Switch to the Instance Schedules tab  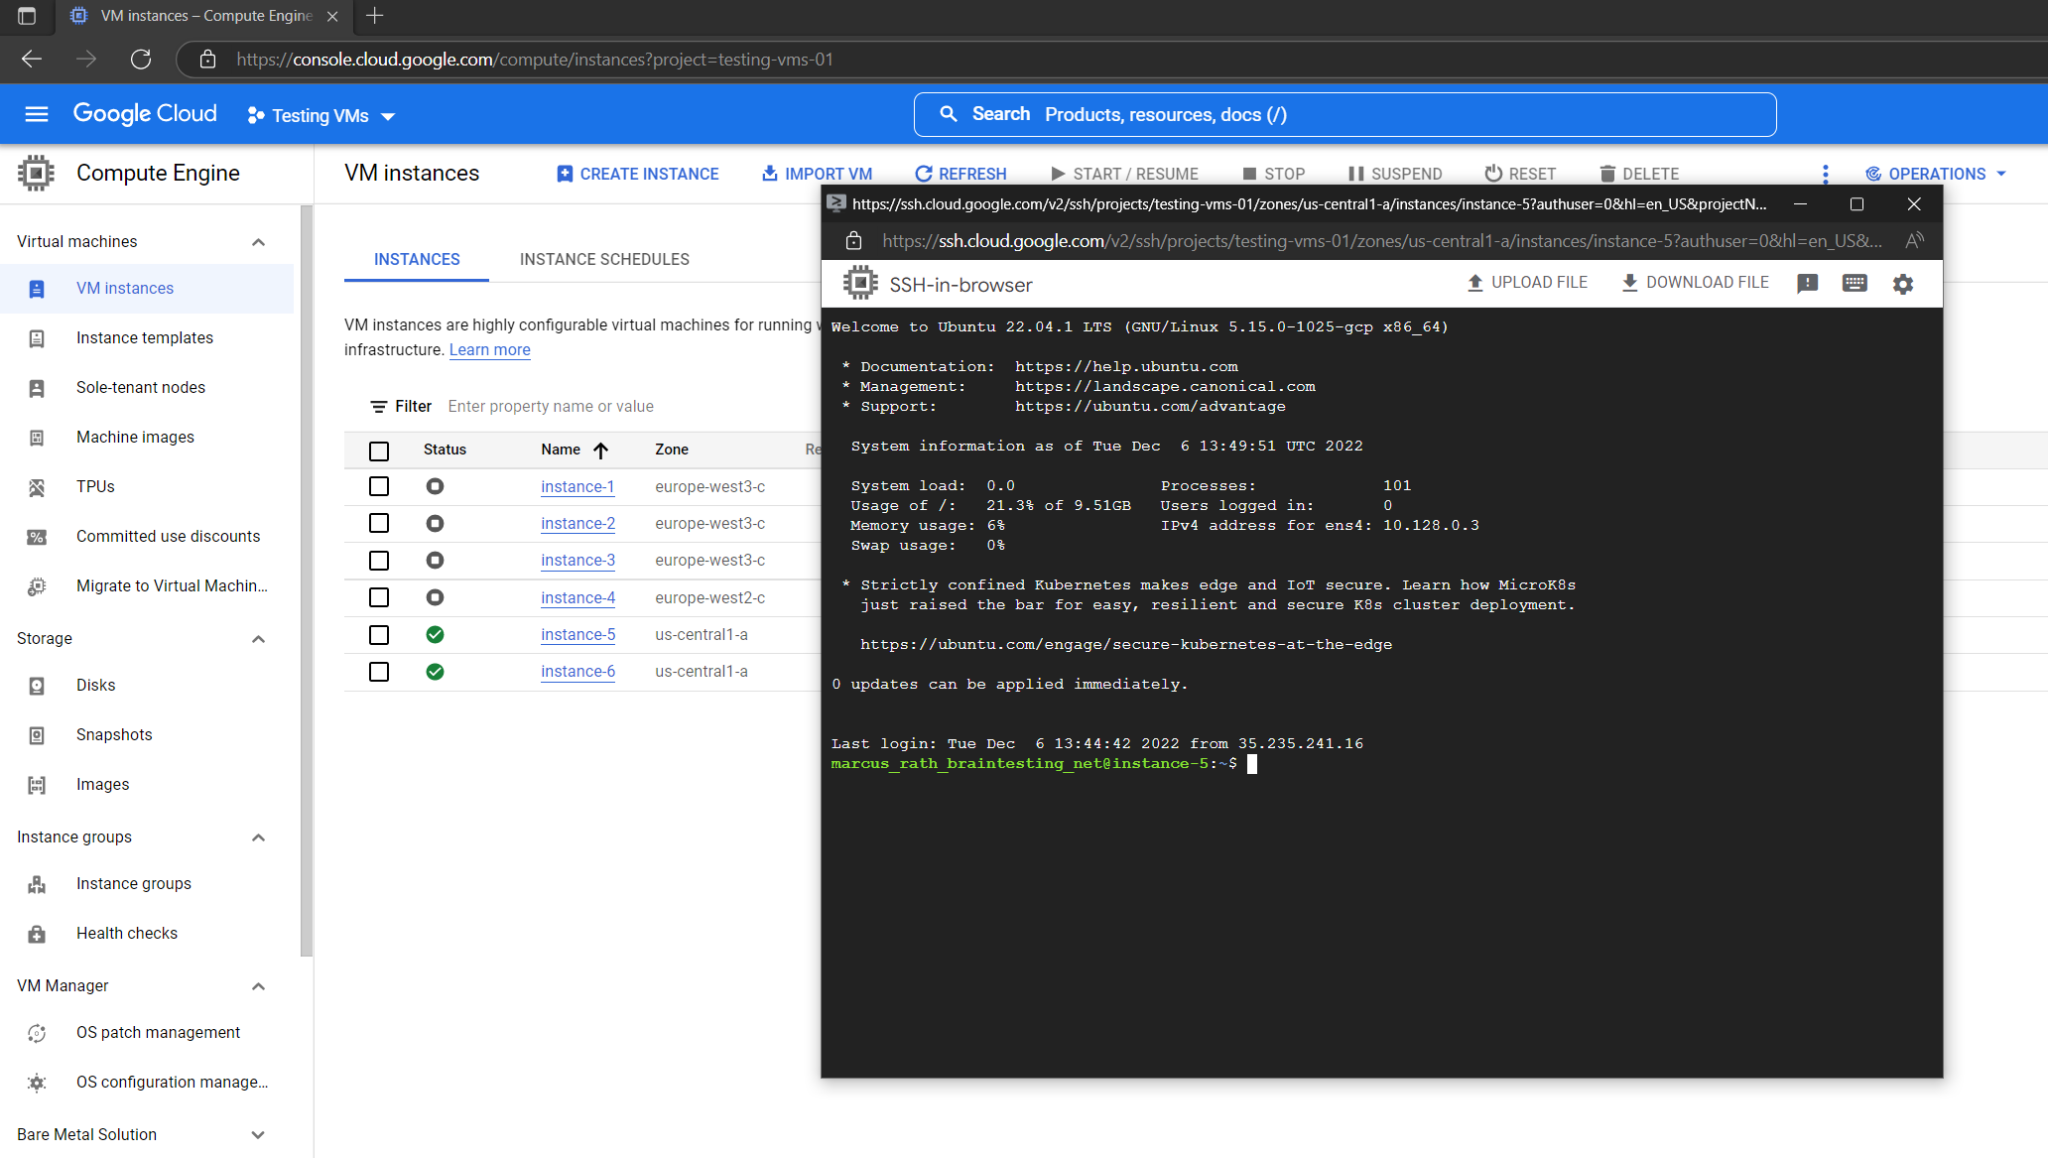tap(604, 259)
